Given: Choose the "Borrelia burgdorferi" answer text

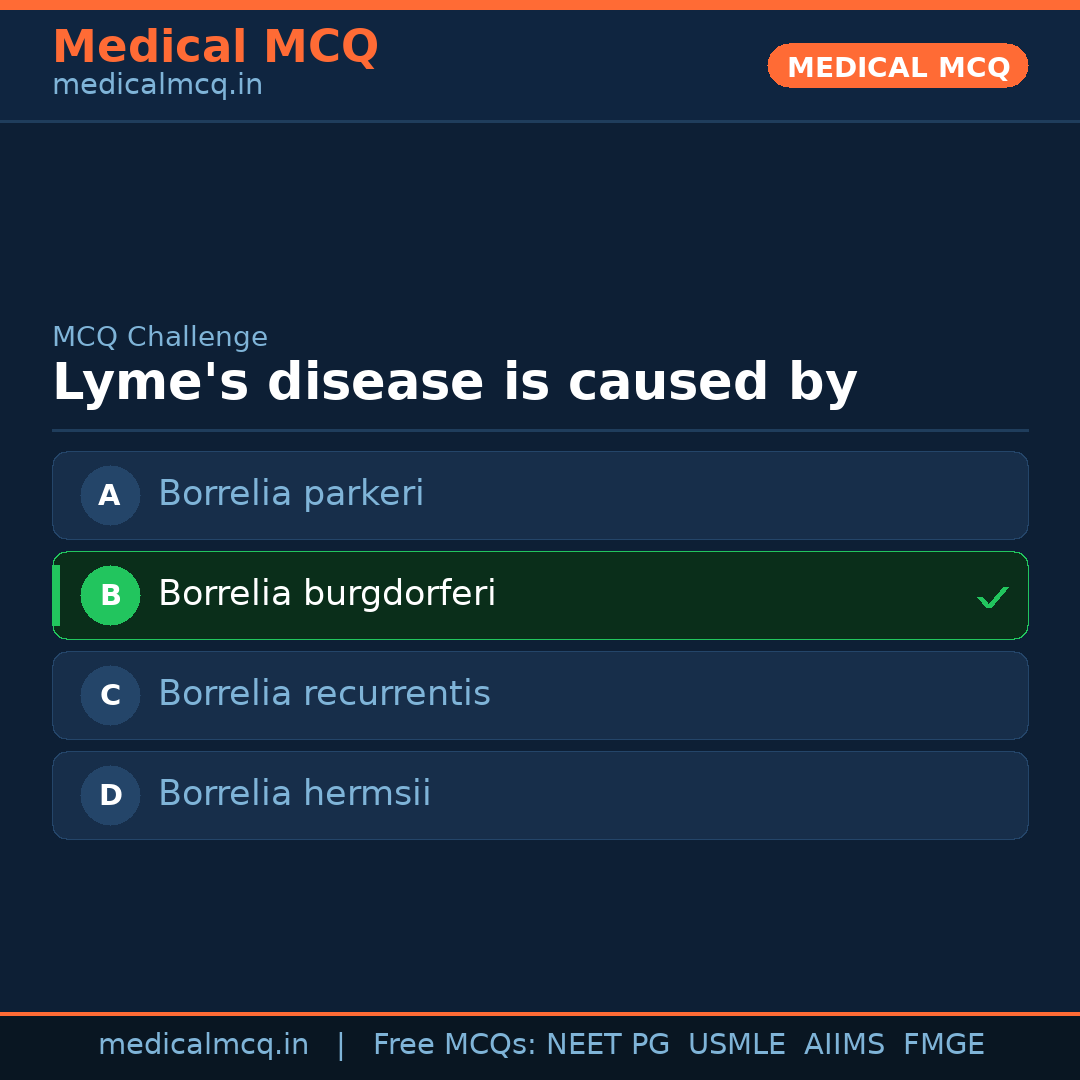Looking at the screenshot, I should coord(327,594).
